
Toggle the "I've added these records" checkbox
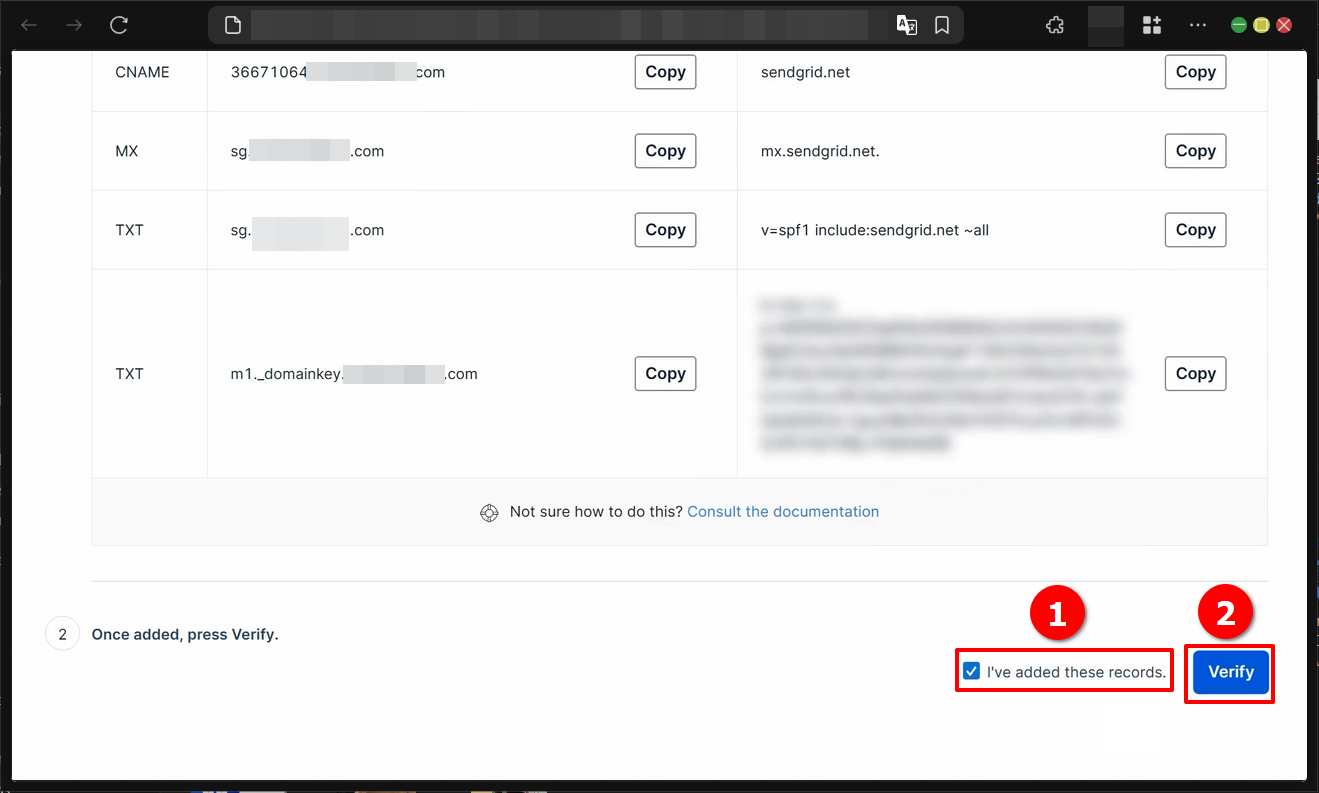point(971,670)
